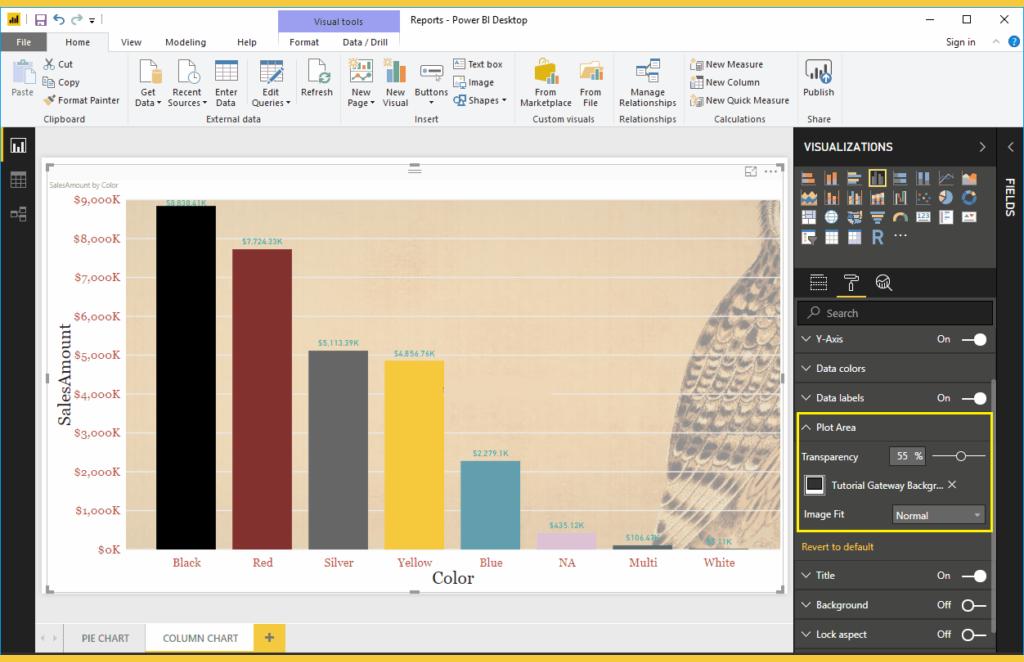The width and height of the screenshot is (1024, 662).
Task: Switch to the PIE CHART page tab
Action: click(105, 638)
